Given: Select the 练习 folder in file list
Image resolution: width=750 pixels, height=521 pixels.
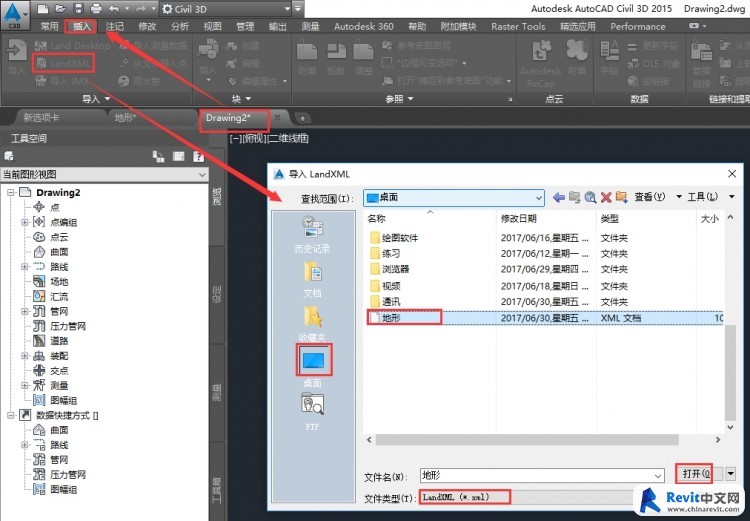Looking at the screenshot, I should (391, 254).
